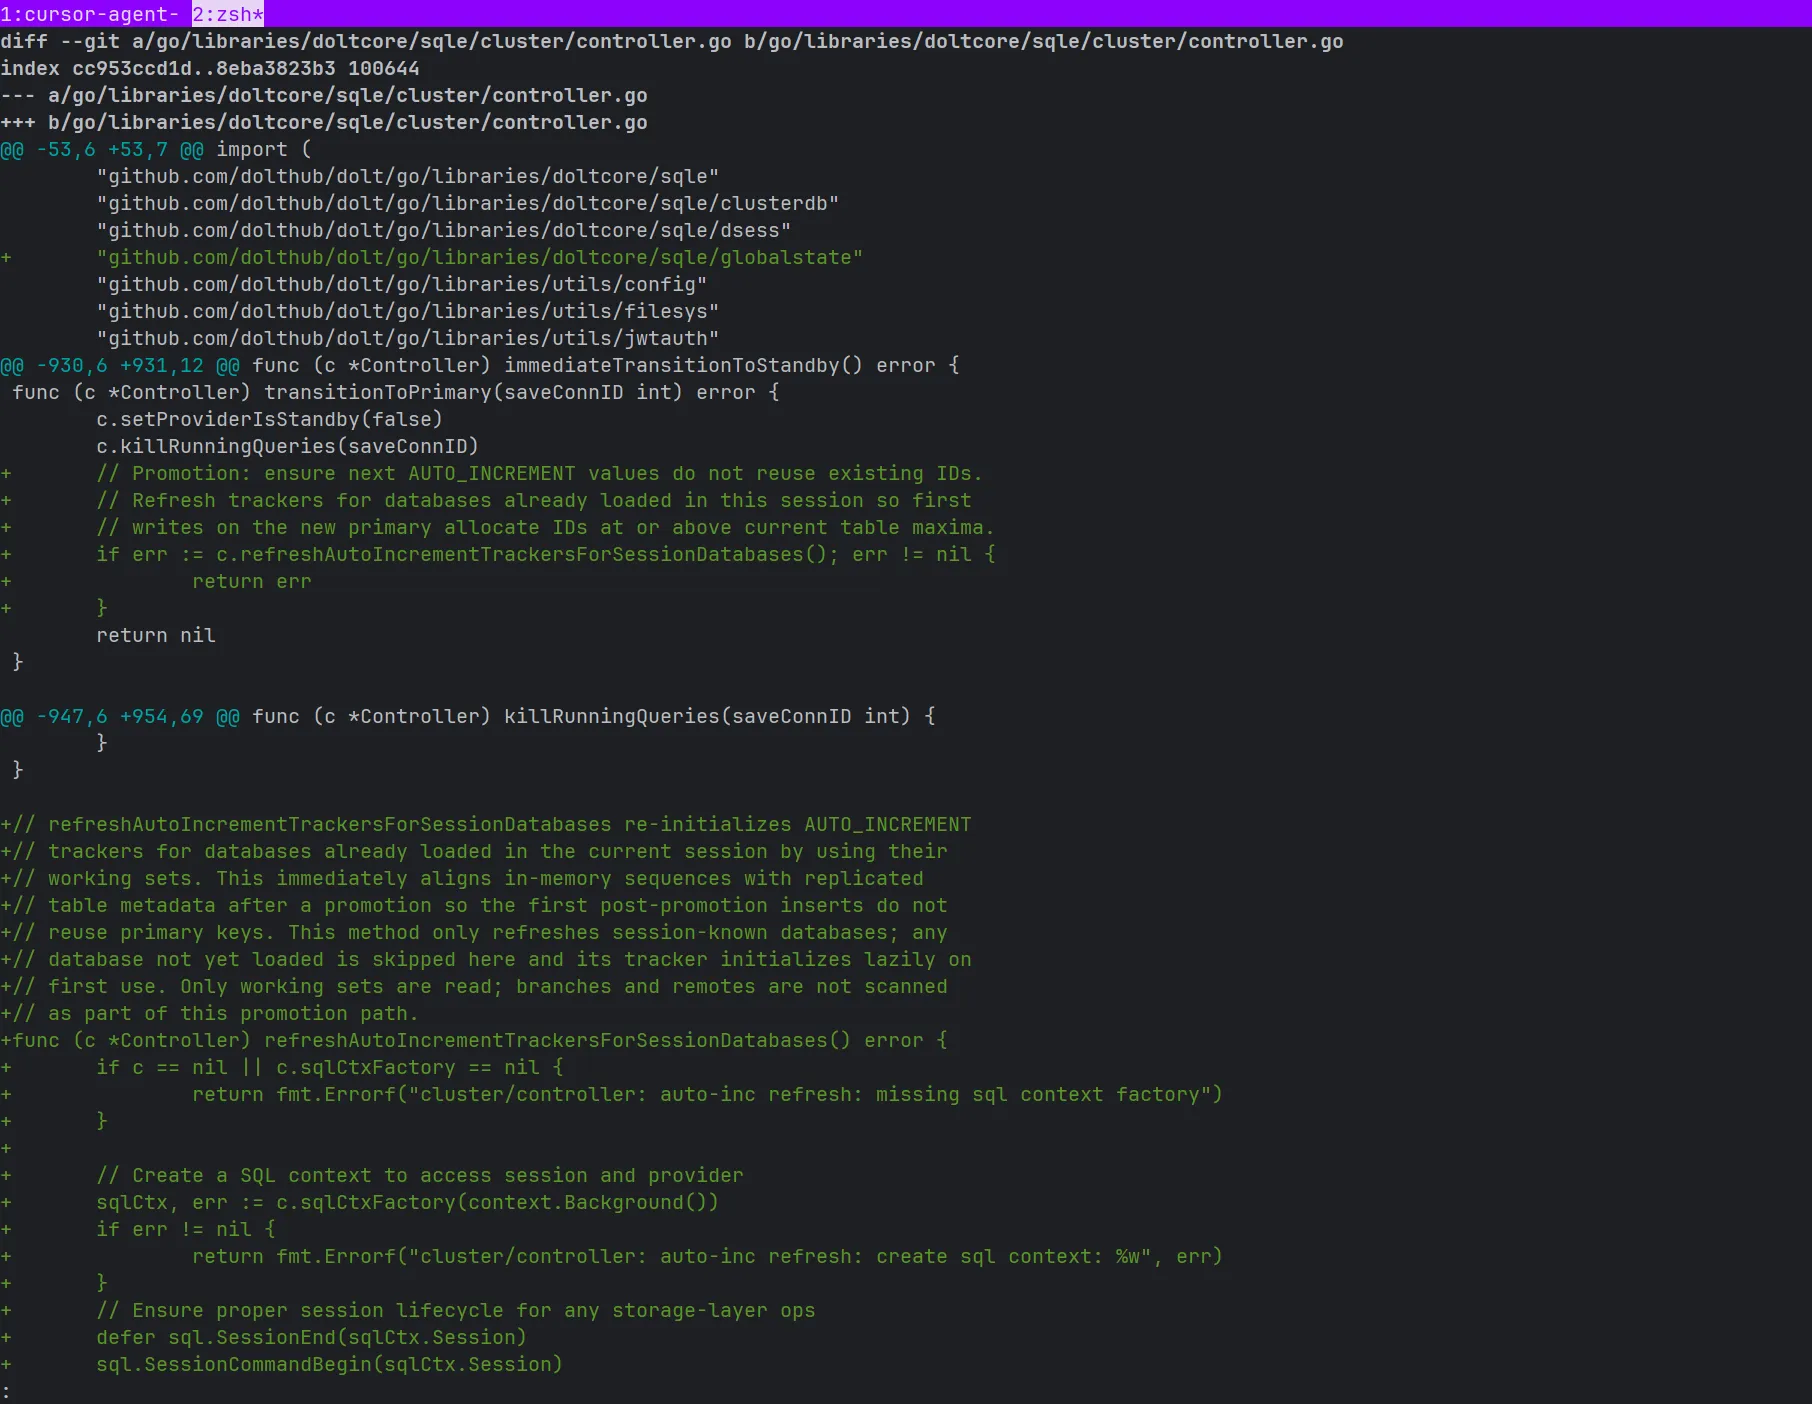Click the return nil statement
Viewport: 1812px width, 1404px height.
click(x=155, y=635)
